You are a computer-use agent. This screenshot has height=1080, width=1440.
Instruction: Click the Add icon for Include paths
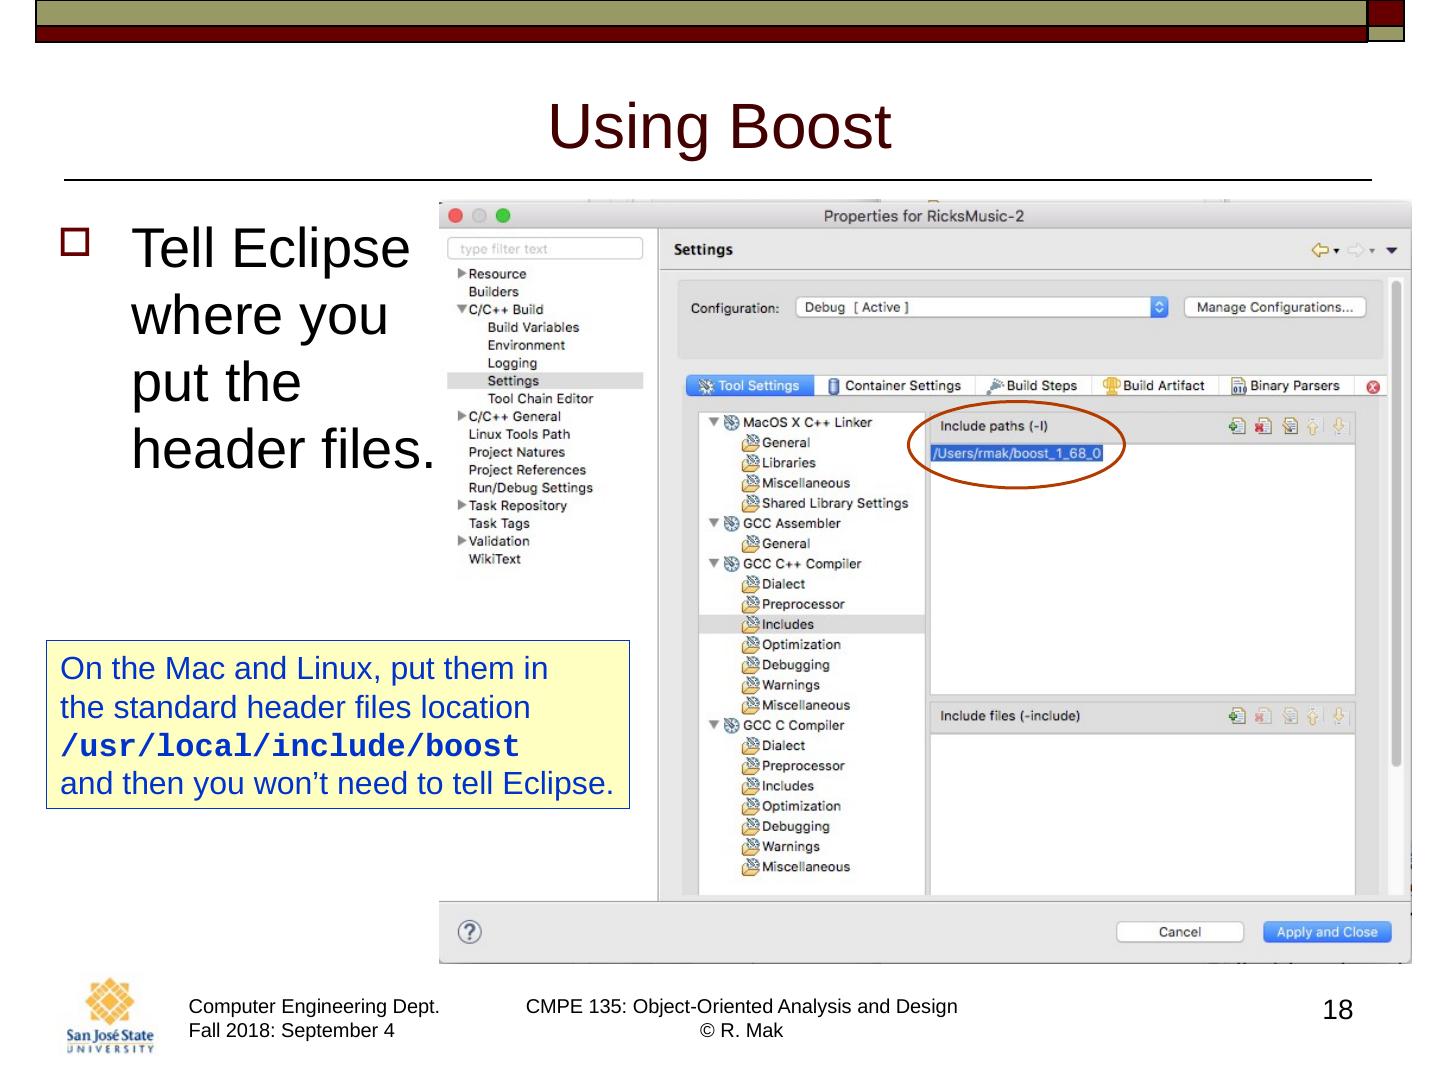coord(1237,427)
